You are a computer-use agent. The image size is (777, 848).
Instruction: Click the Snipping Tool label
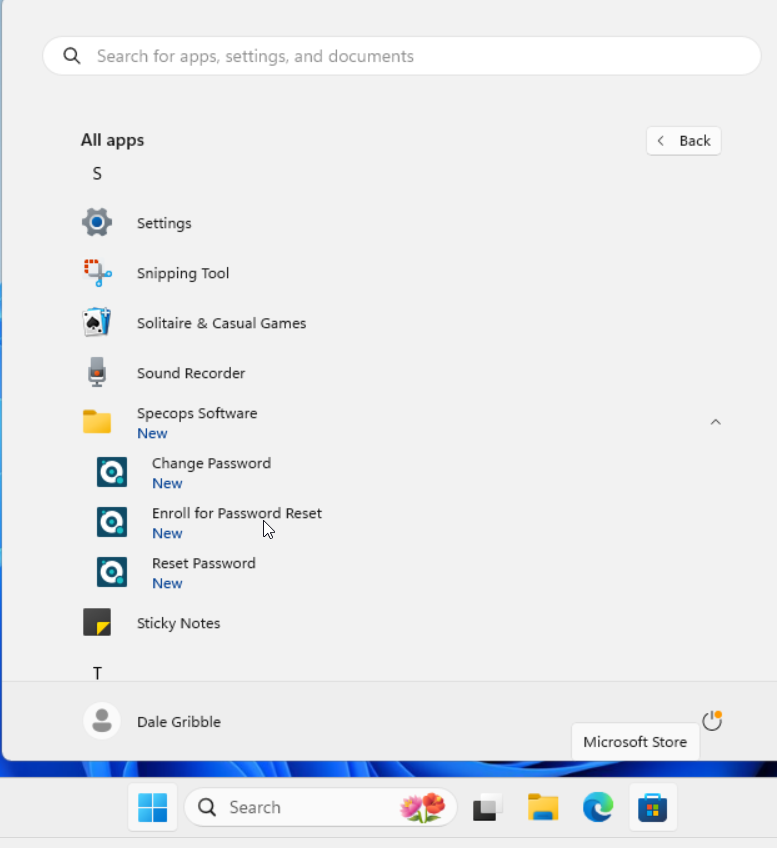pyautogui.click(x=183, y=273)
